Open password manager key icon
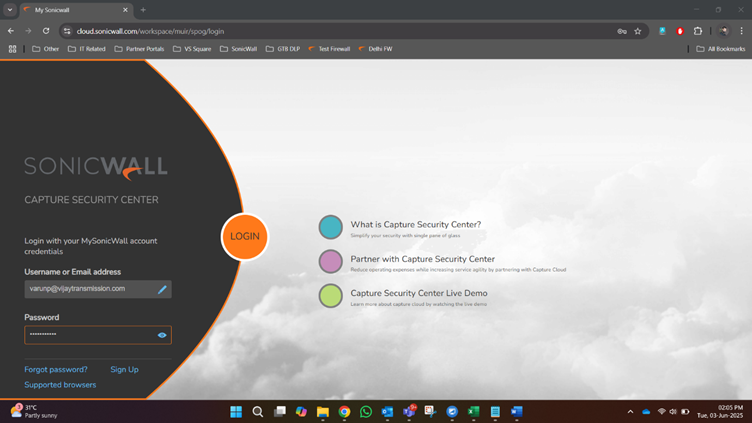This screenshot has height=423, width=752. (622, 31)
